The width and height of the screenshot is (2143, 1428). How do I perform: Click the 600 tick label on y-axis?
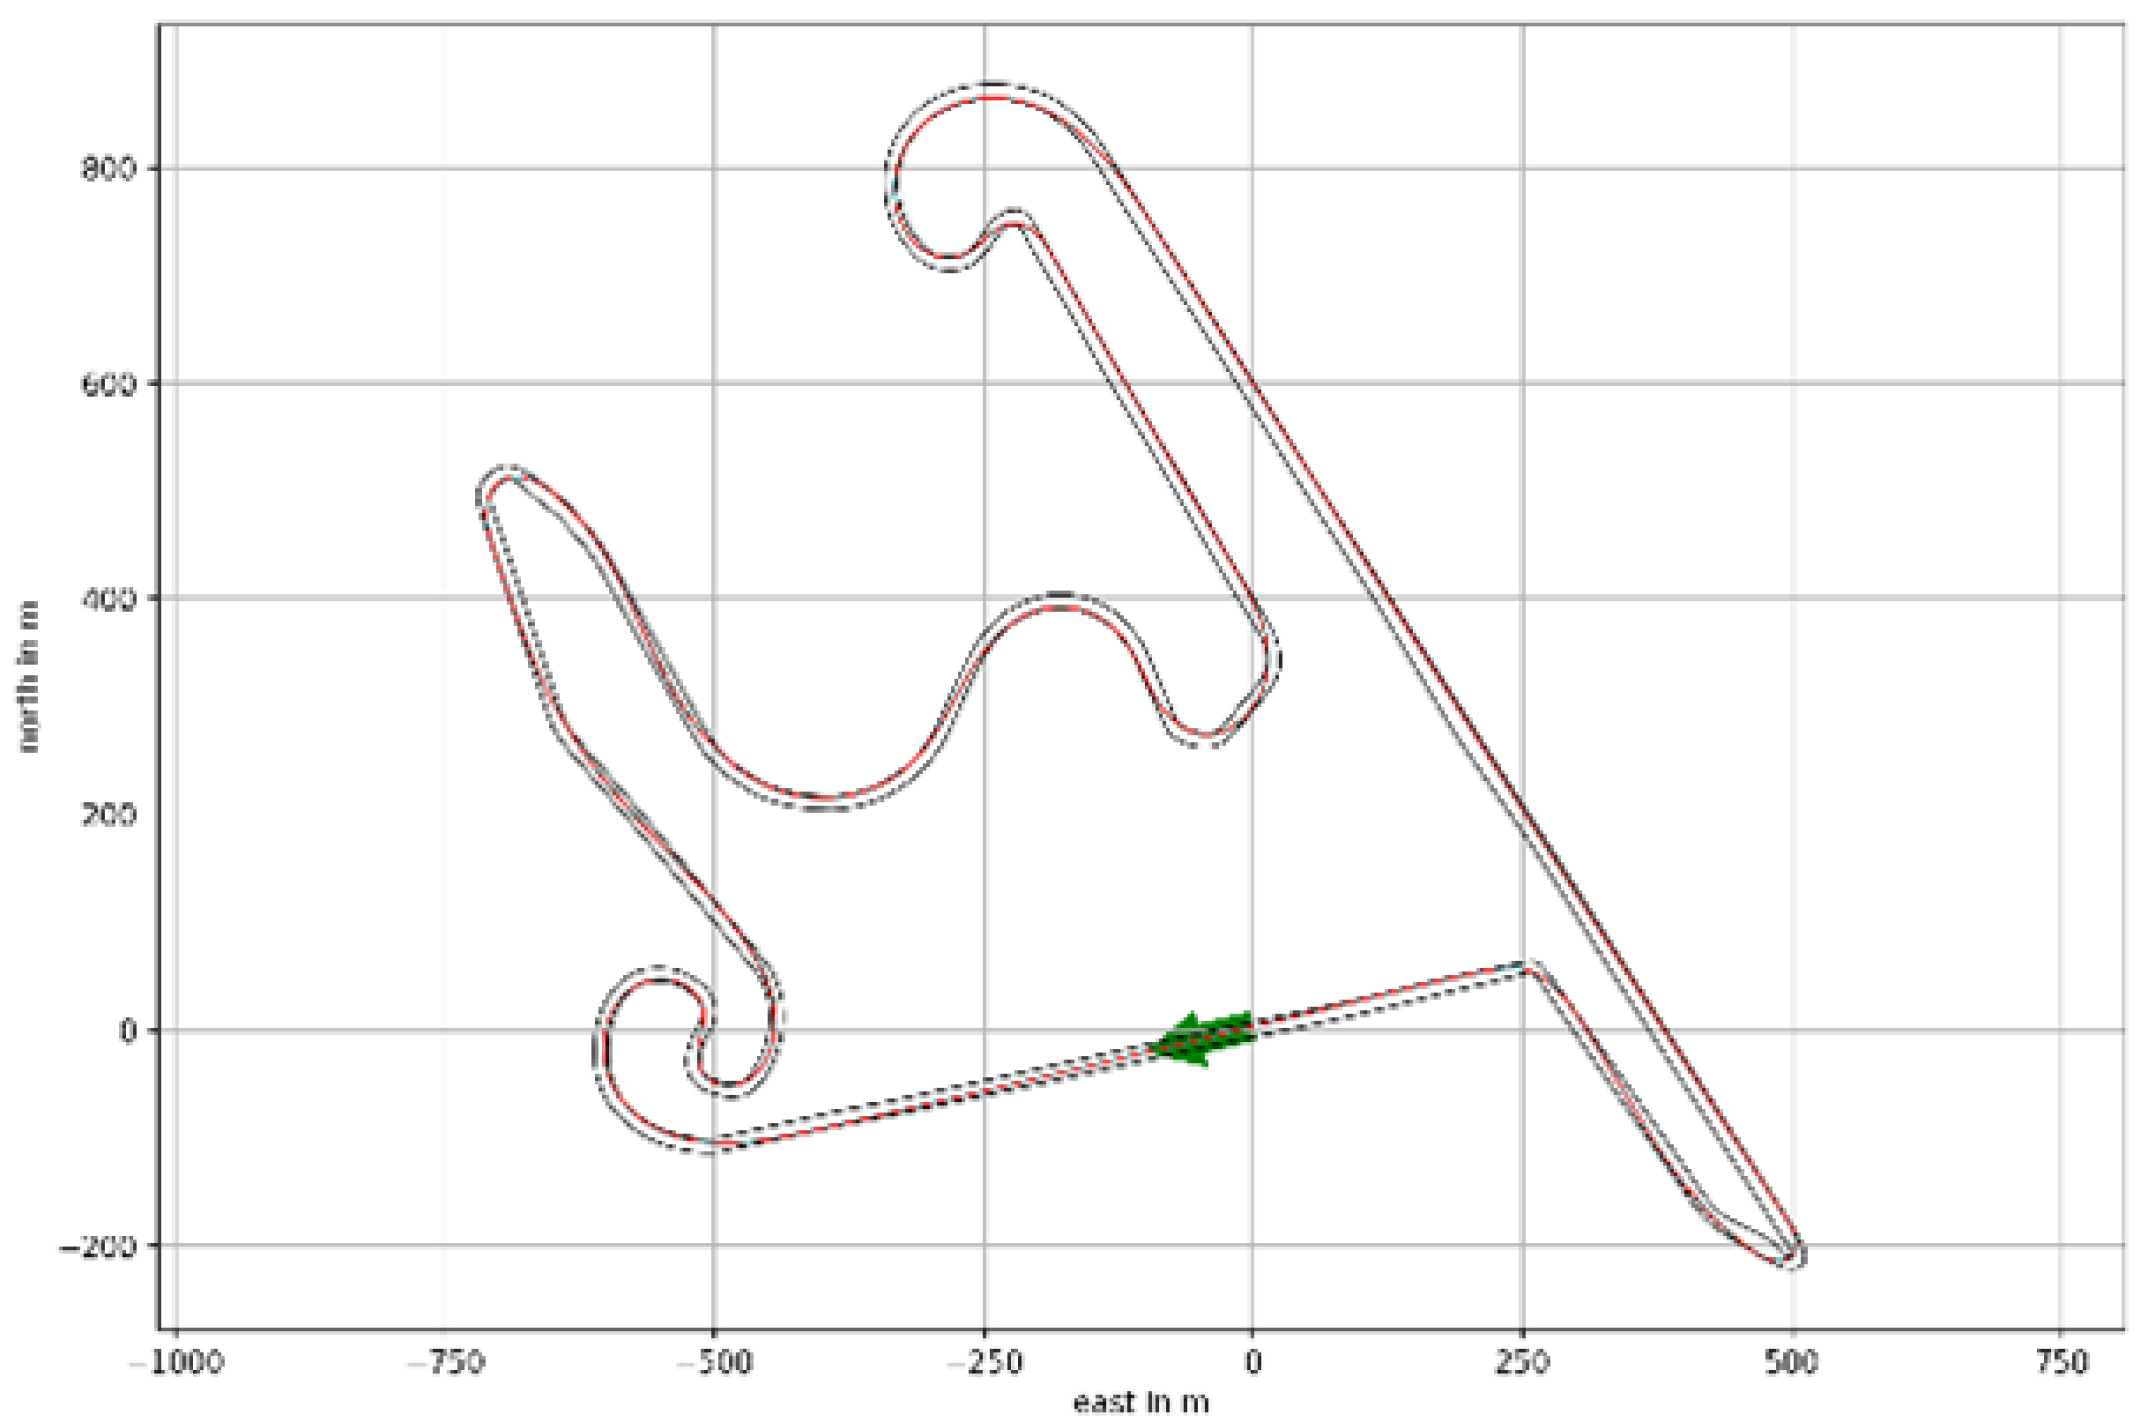click(x=107, y=384)
